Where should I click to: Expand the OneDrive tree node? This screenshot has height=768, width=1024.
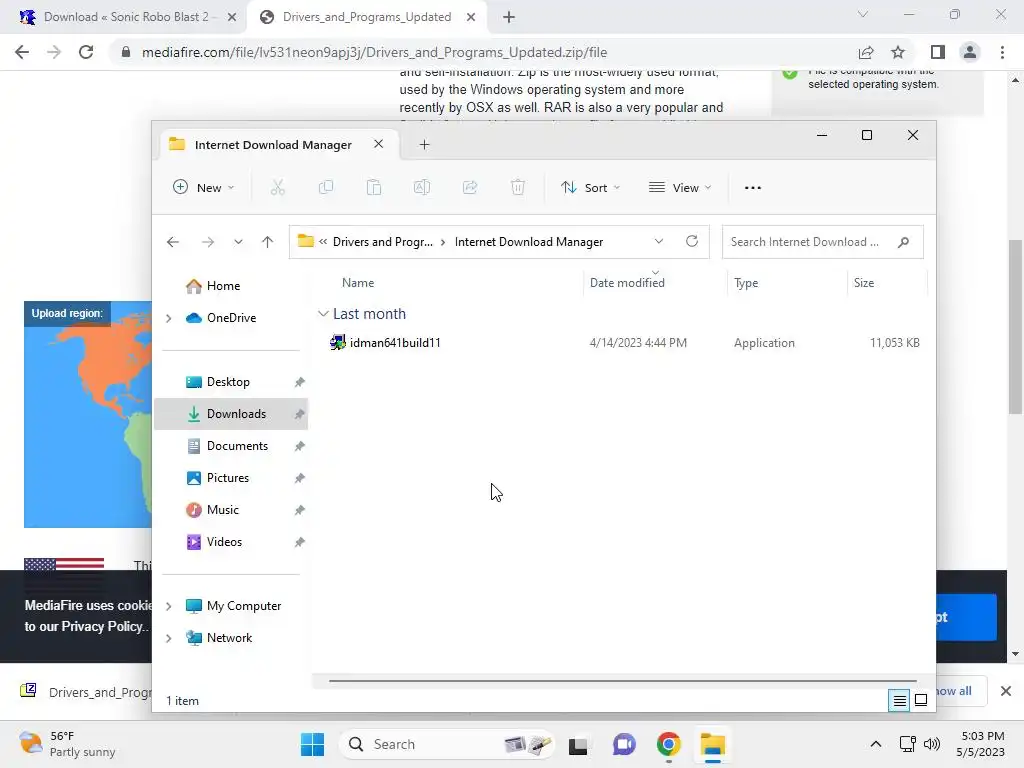tap(168, 318)
